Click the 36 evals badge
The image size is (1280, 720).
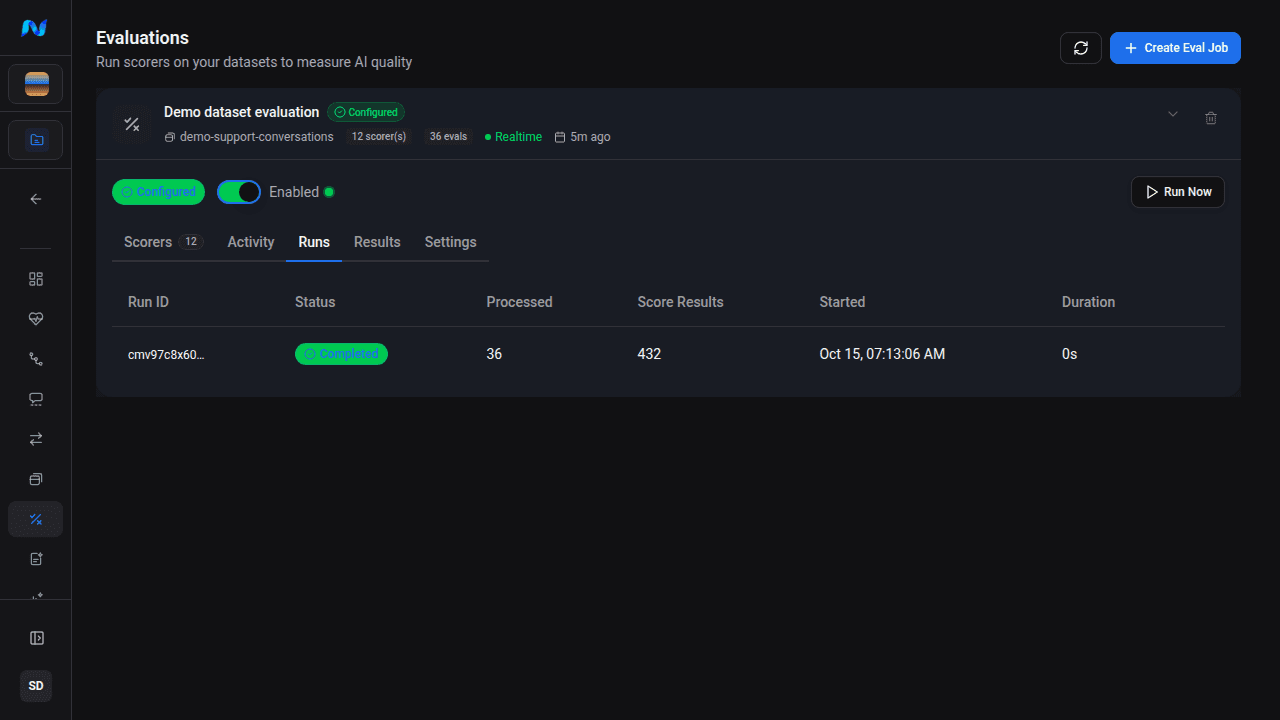tap(449, 137)
